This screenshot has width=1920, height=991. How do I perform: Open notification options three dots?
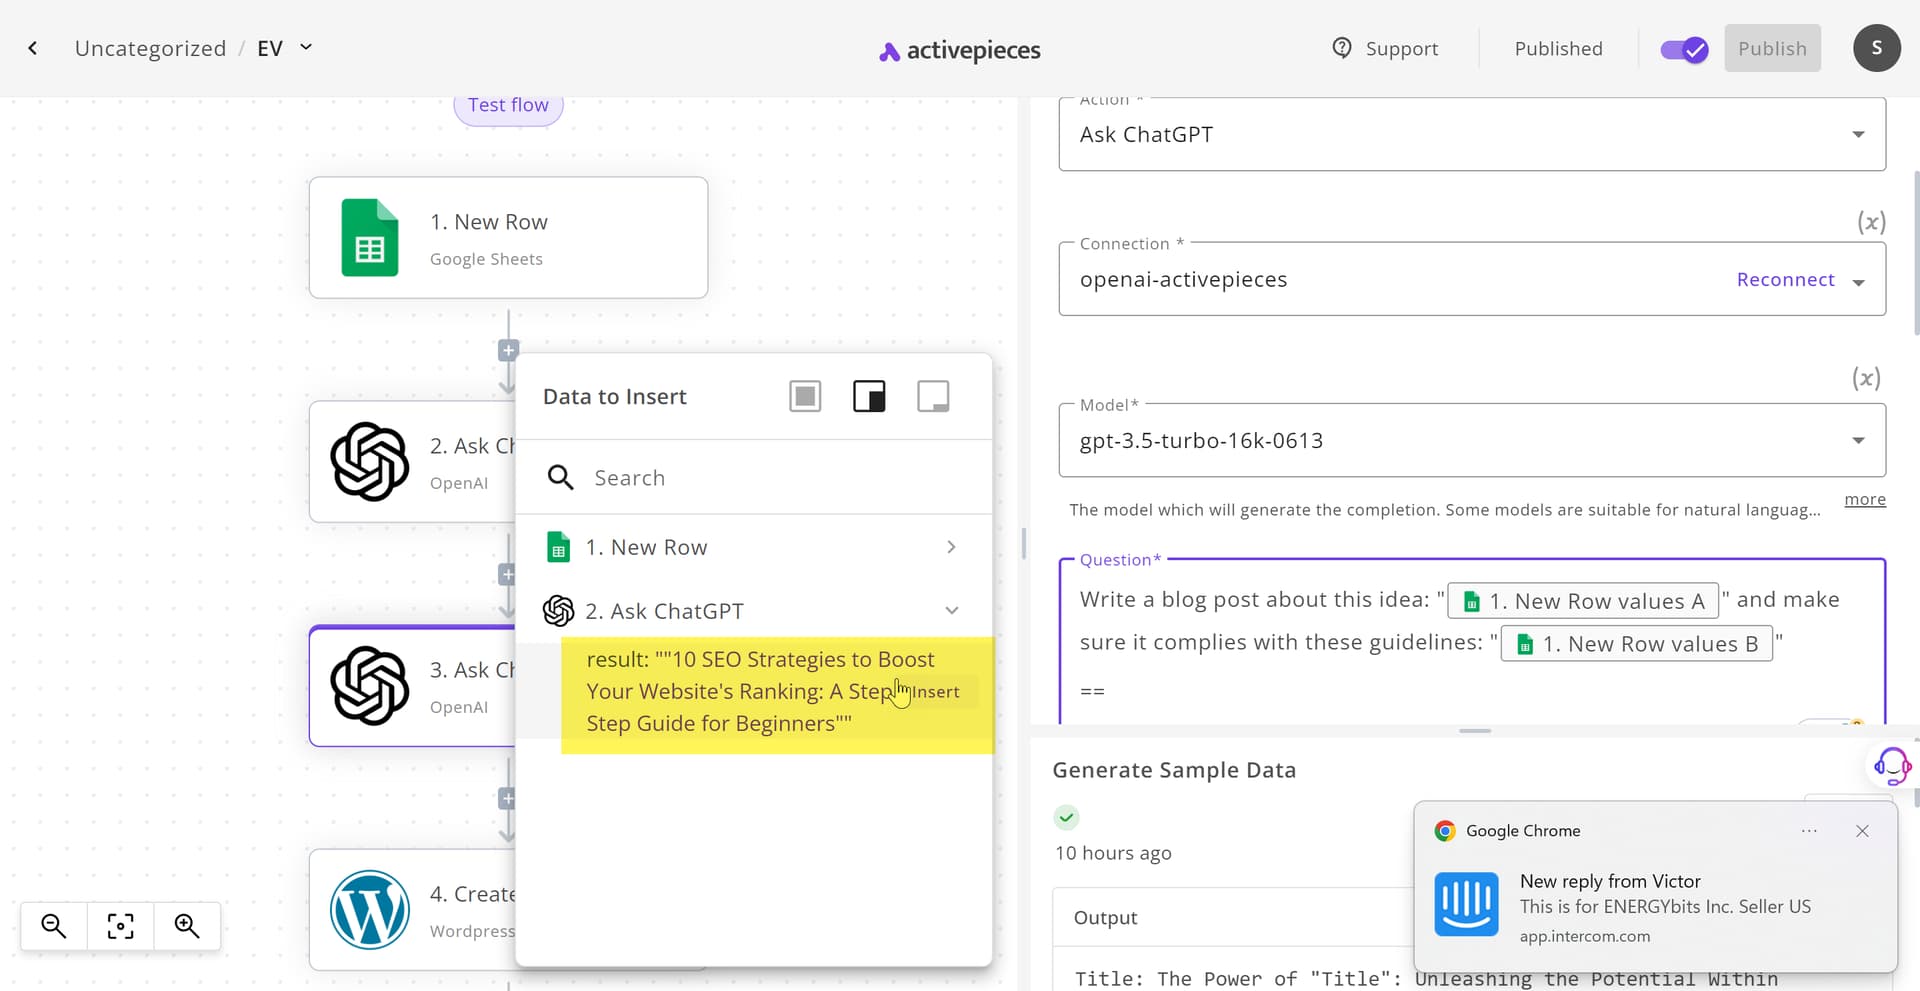[1809, 831]
